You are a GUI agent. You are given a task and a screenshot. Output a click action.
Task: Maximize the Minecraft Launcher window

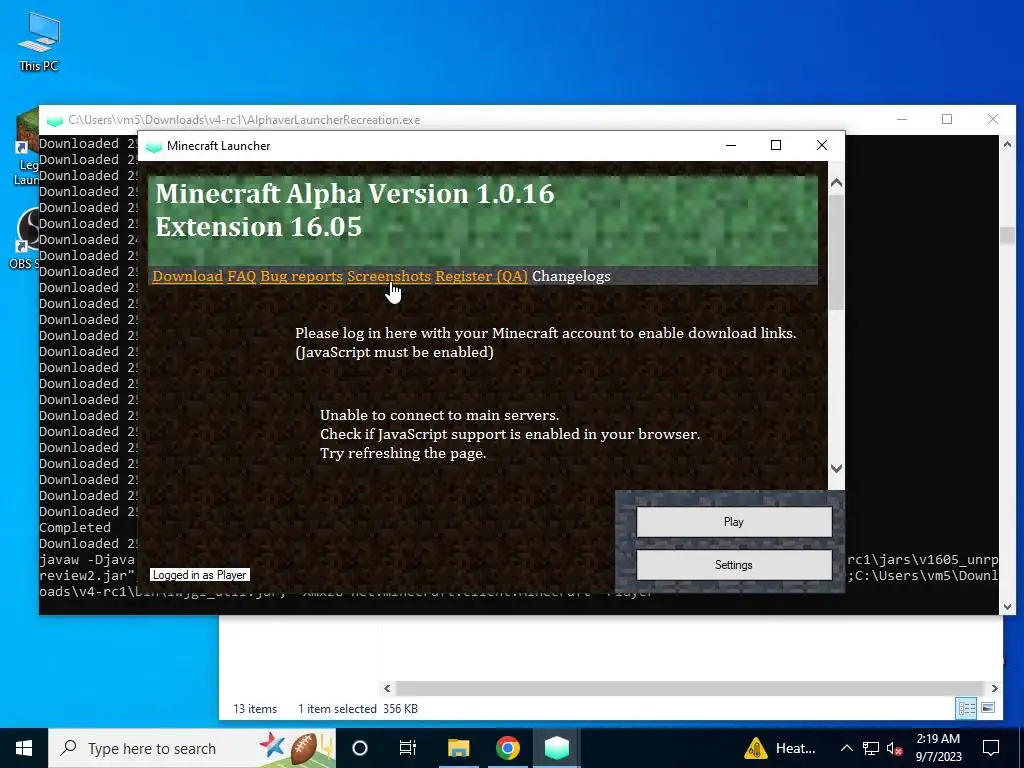tap(776, 145)
